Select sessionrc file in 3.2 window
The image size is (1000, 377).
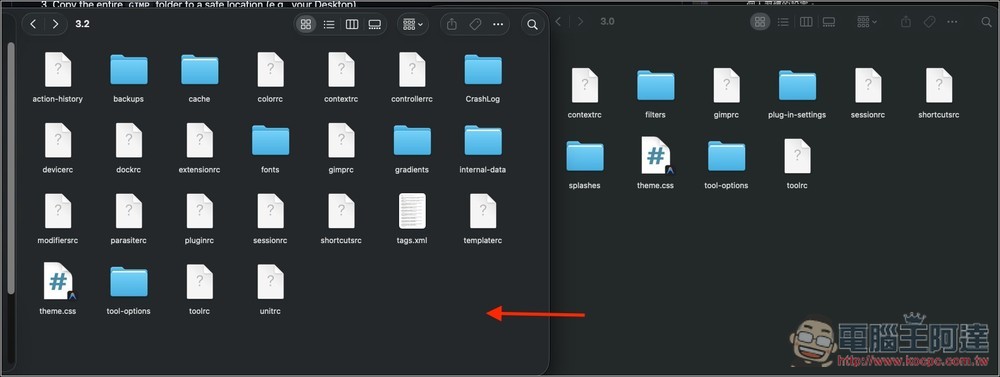click(270, 218)
